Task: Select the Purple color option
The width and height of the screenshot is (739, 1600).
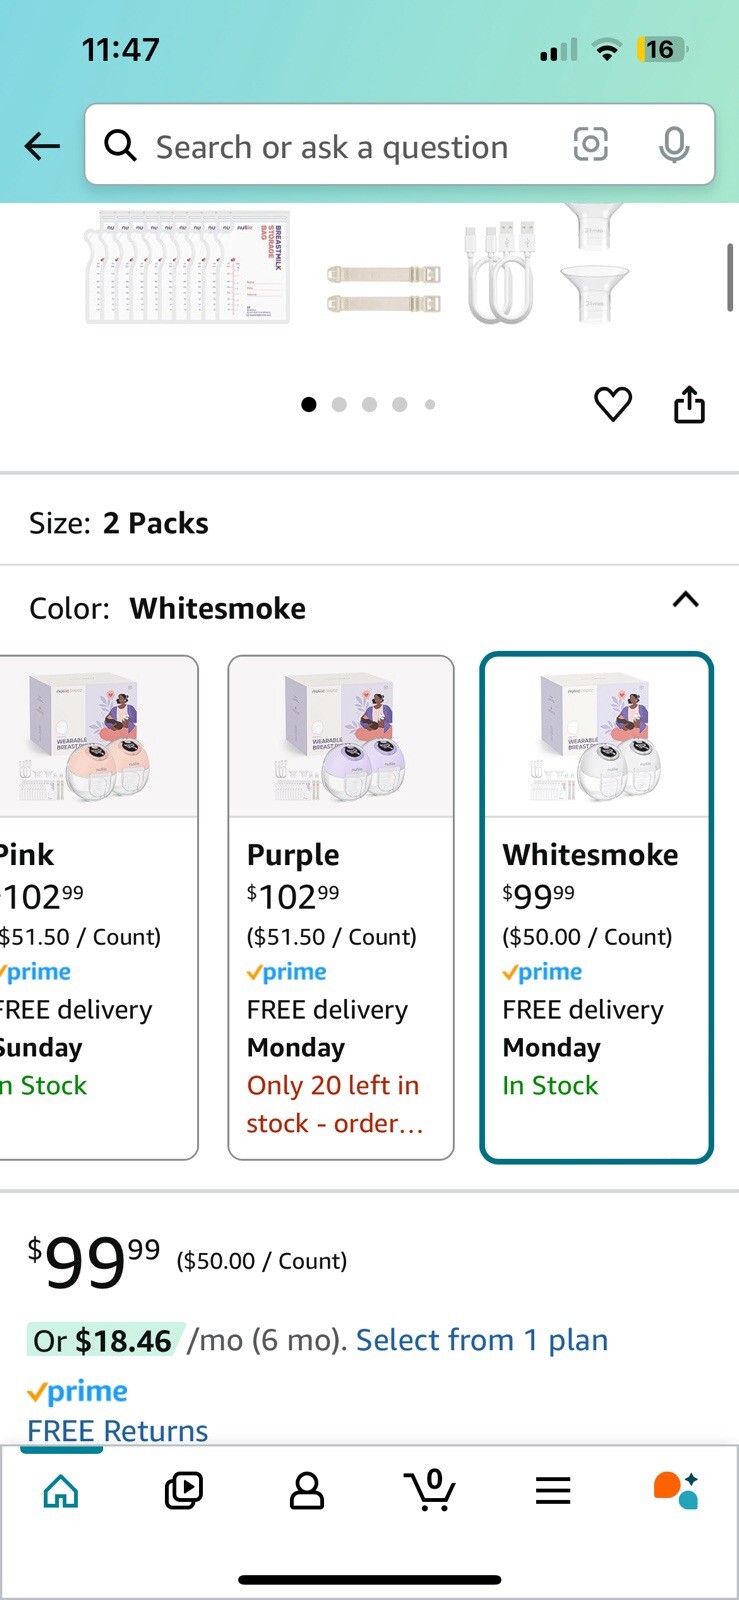Action: tap(341, 906)
